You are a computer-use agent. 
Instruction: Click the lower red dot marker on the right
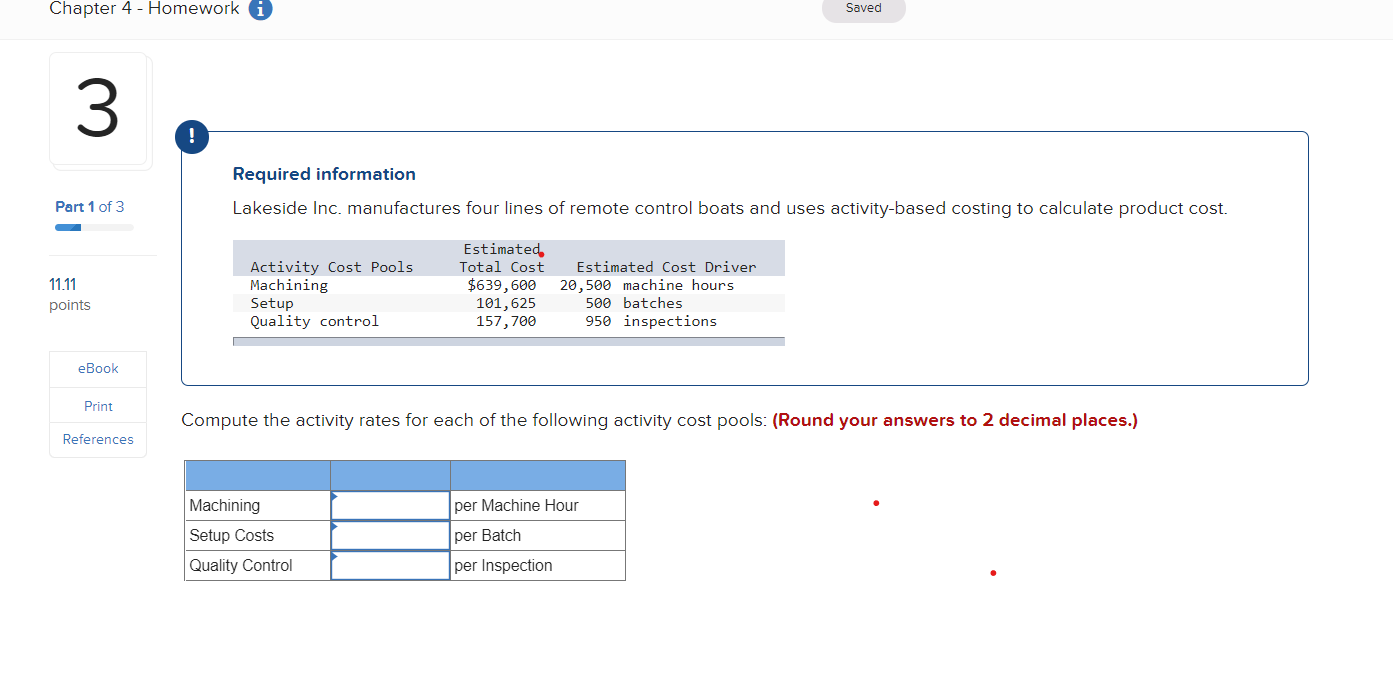click(x=993, y=573)
